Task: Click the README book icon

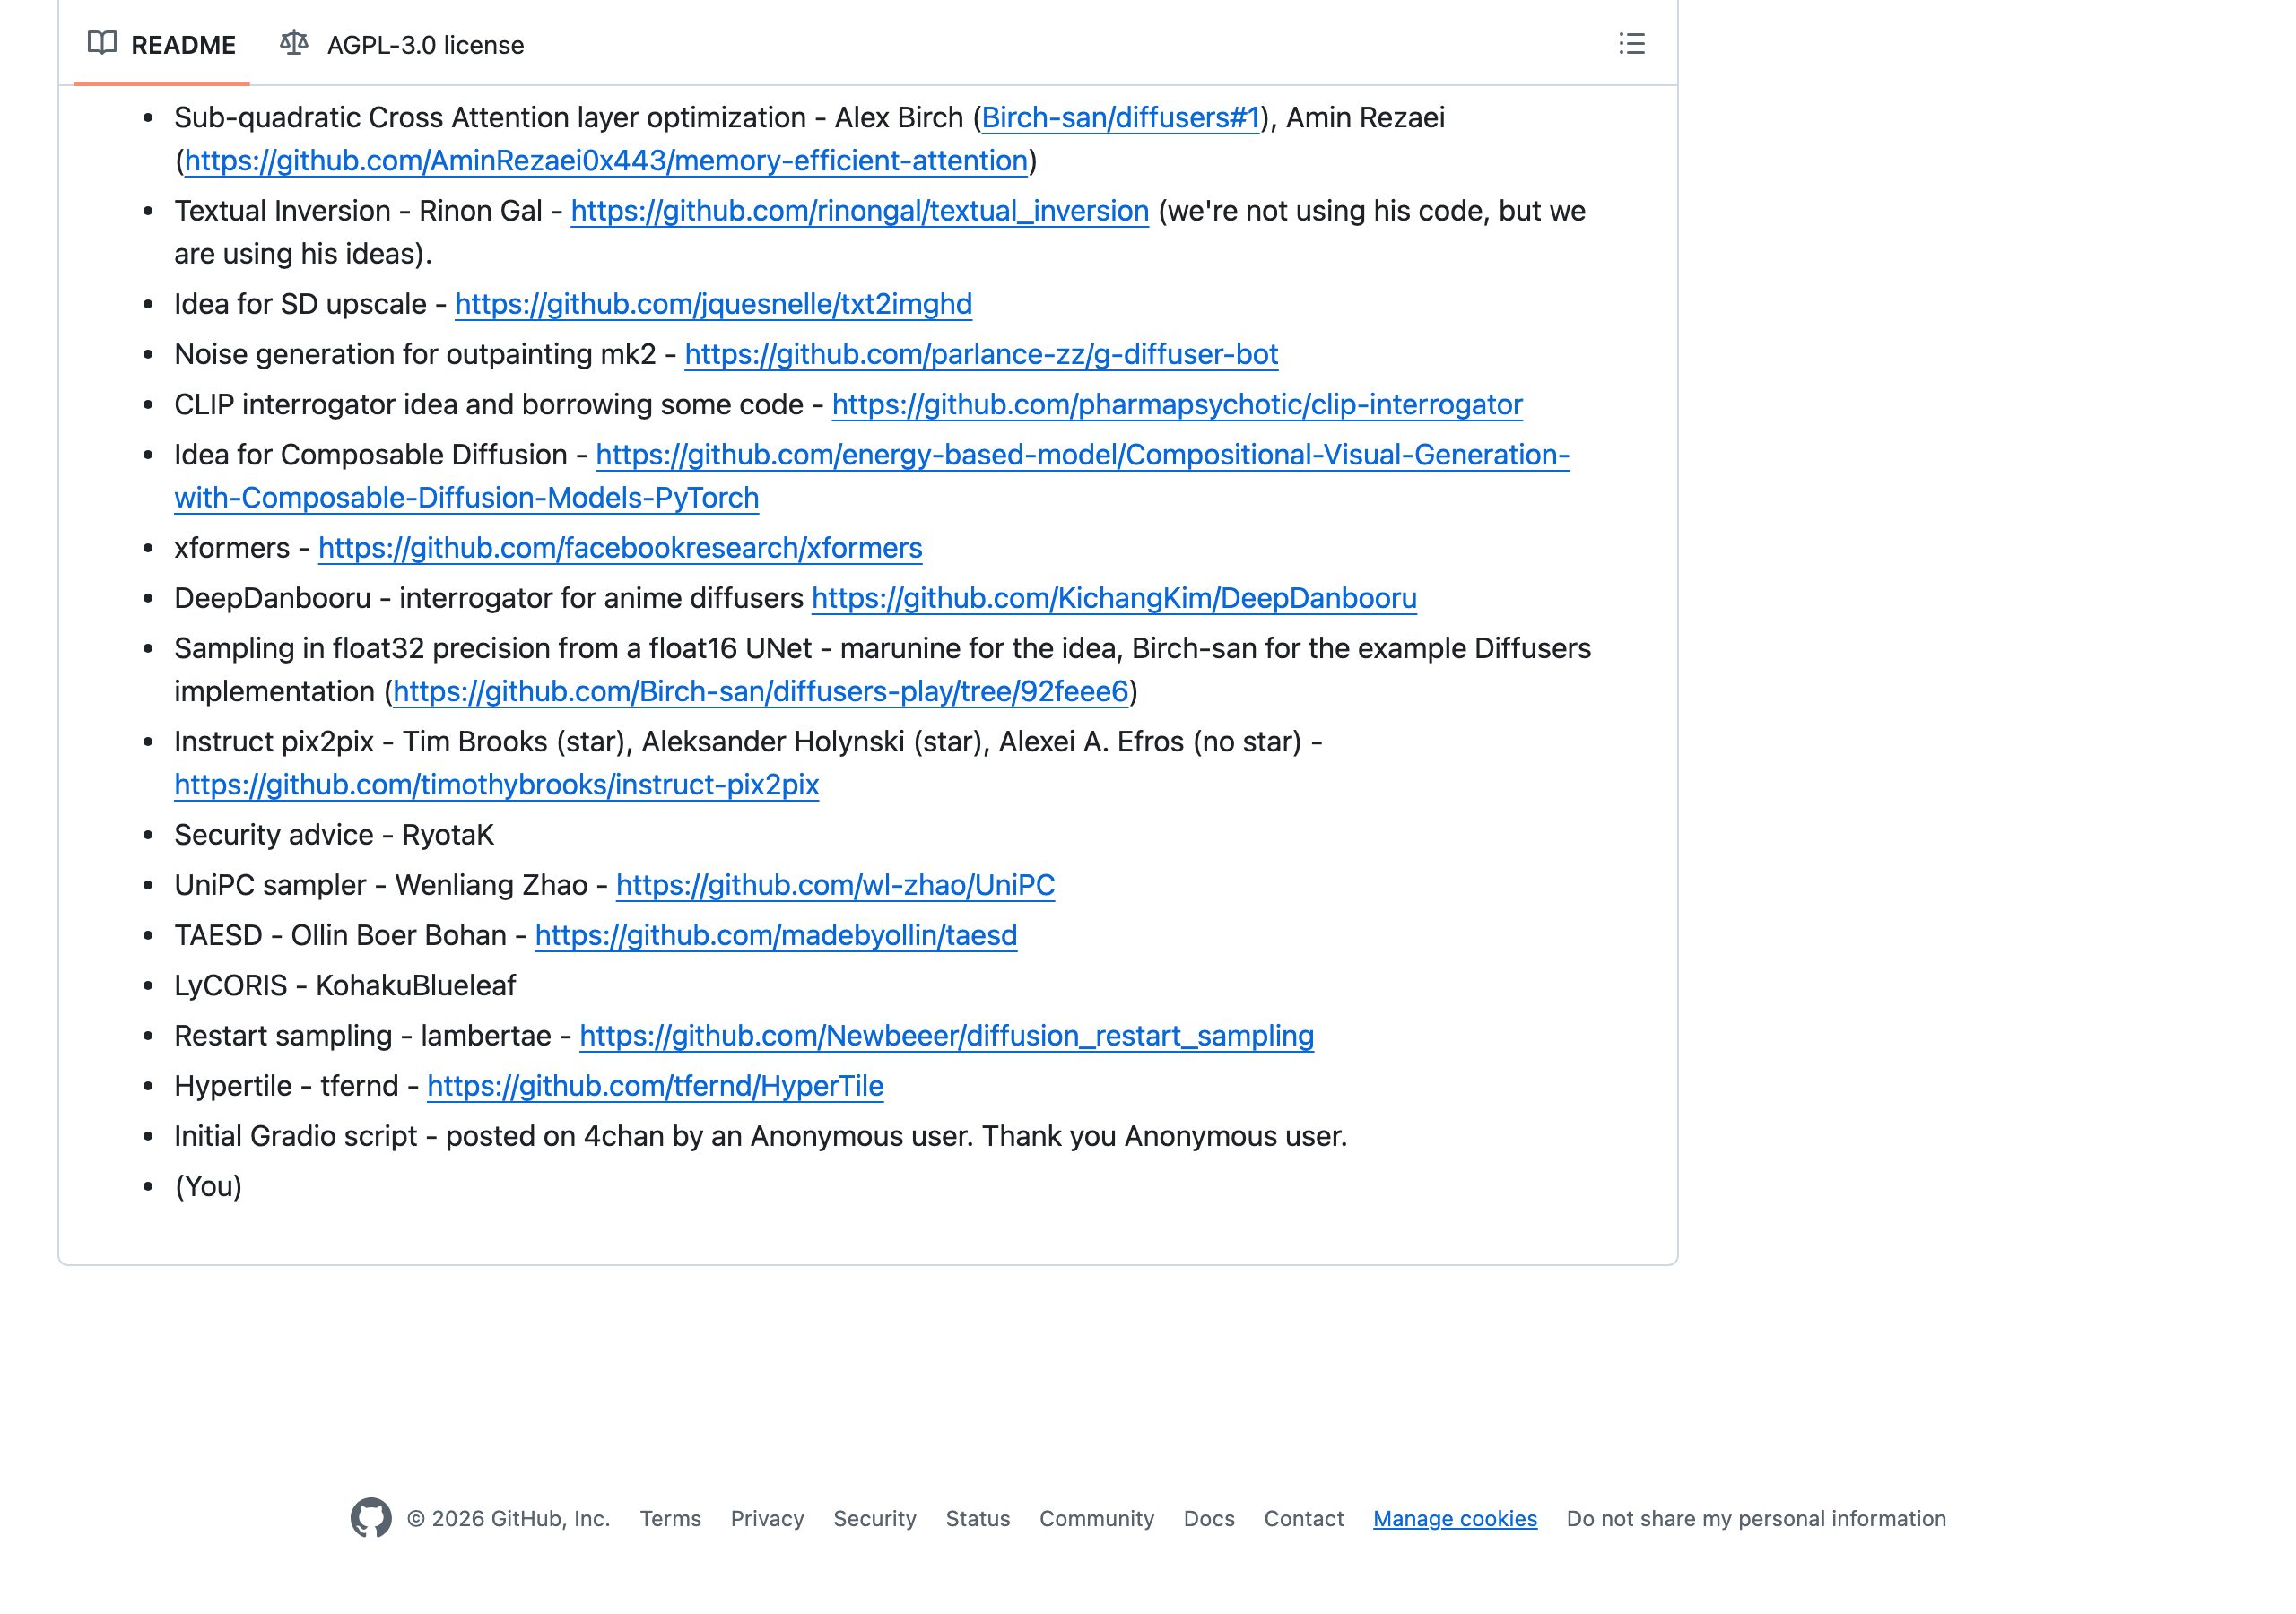Action: pos(102,43)
